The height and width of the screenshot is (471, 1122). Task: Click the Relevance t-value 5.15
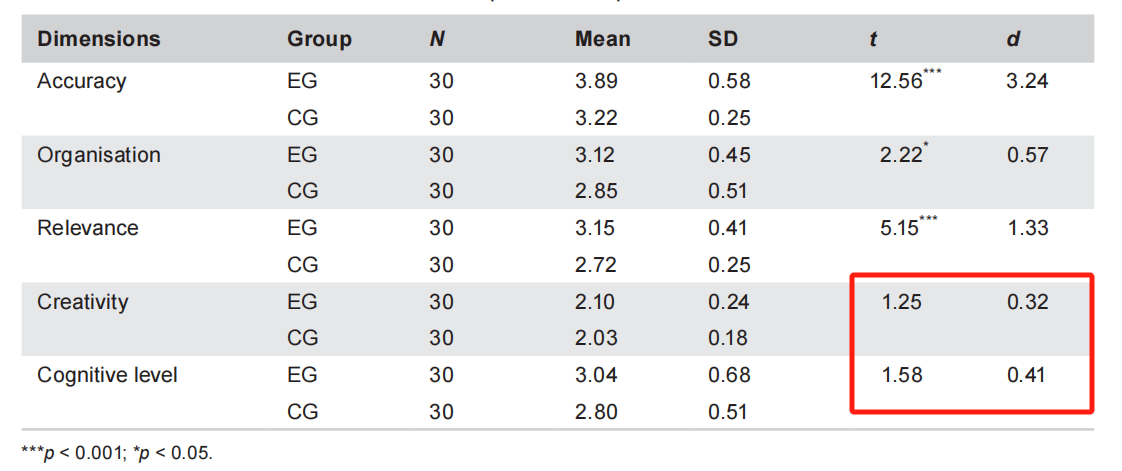click(902, 228)
